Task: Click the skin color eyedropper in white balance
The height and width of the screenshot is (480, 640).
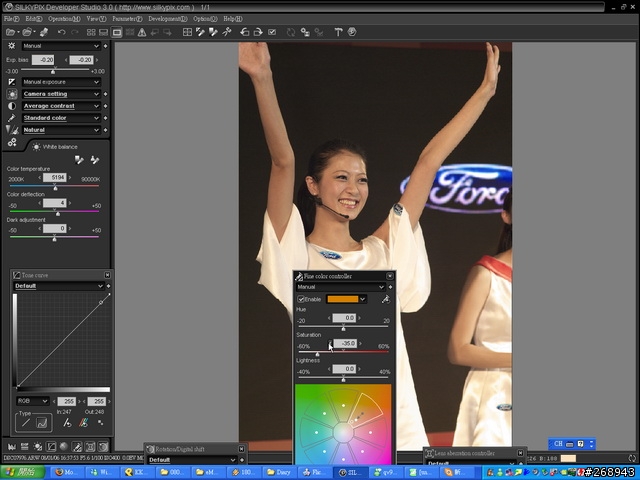Action: coord(95,160)
